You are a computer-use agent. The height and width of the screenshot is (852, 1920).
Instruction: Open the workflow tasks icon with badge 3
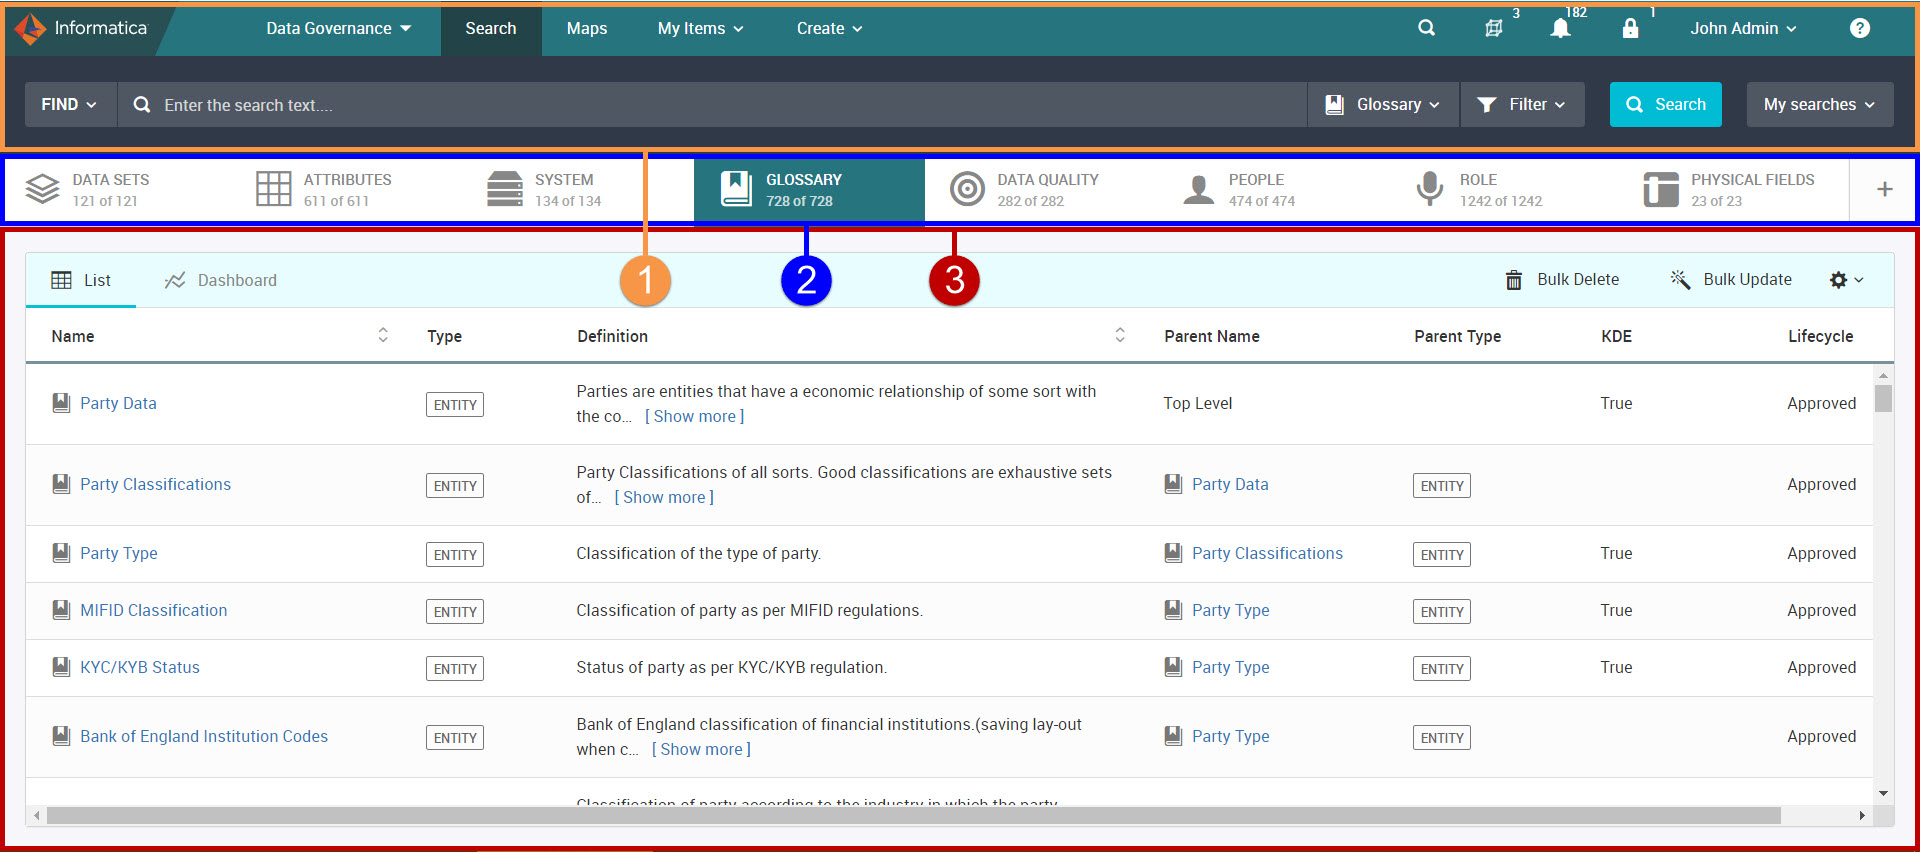pyautogui.click(x=1494, y=28)
